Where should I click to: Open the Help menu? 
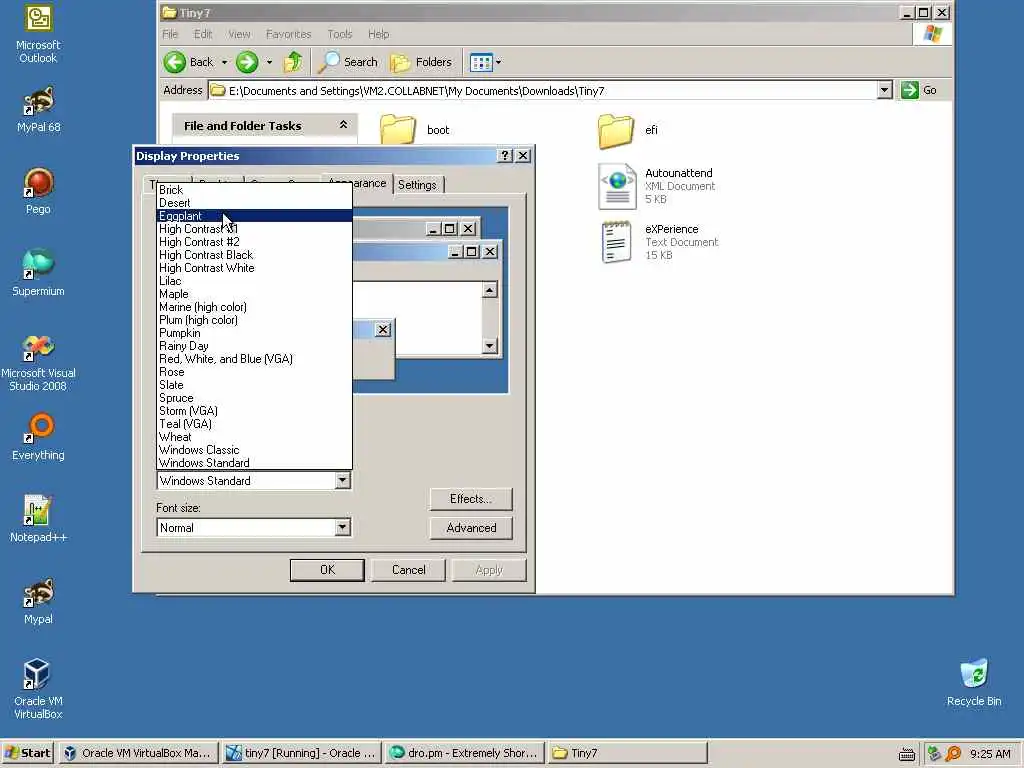pyautogui.click(x=378, y=34)
